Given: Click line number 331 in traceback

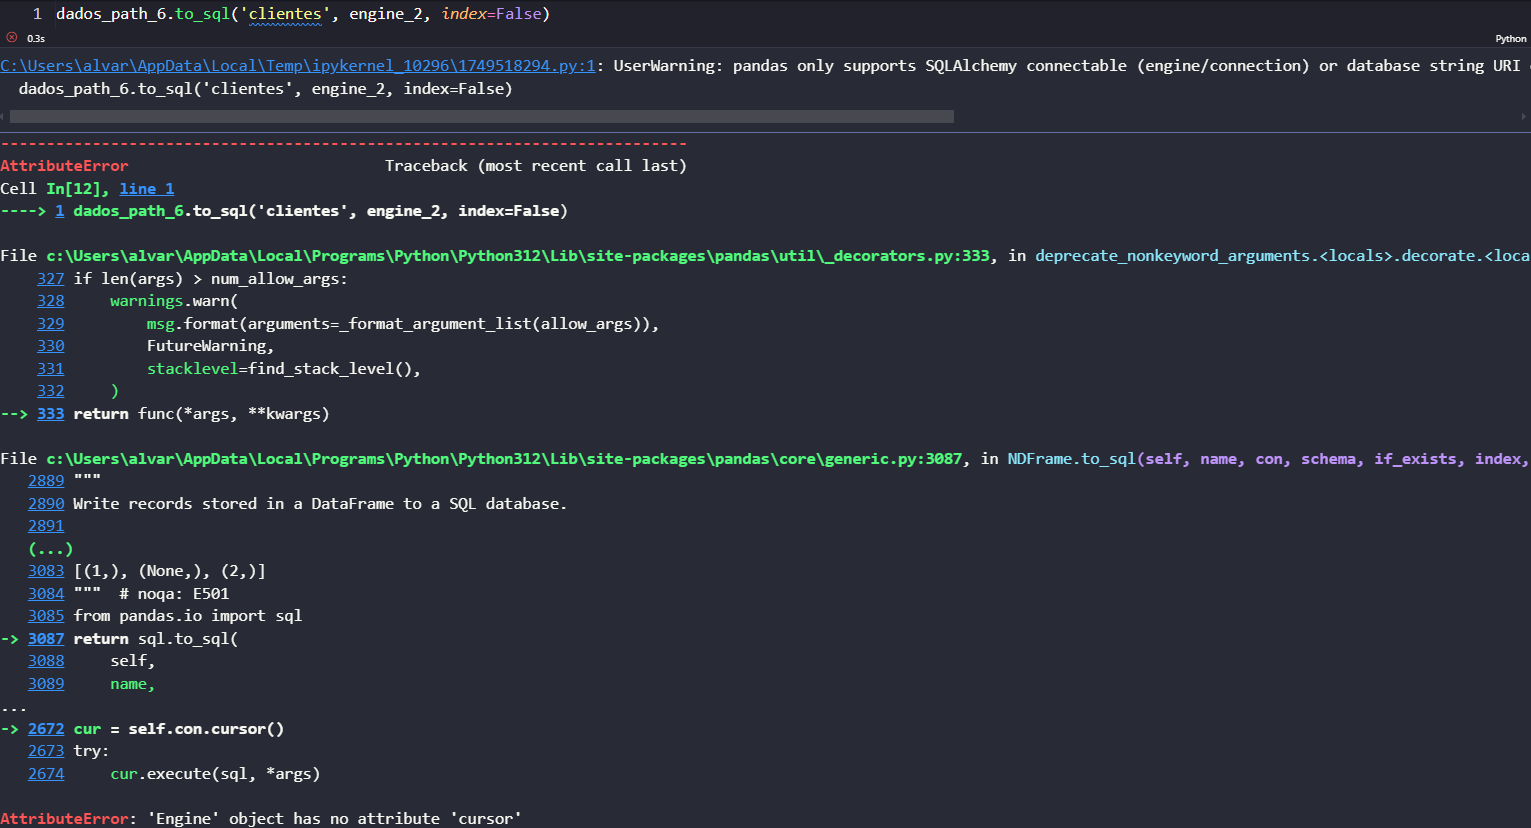Looking at the screenshot, I should point(50,369).
